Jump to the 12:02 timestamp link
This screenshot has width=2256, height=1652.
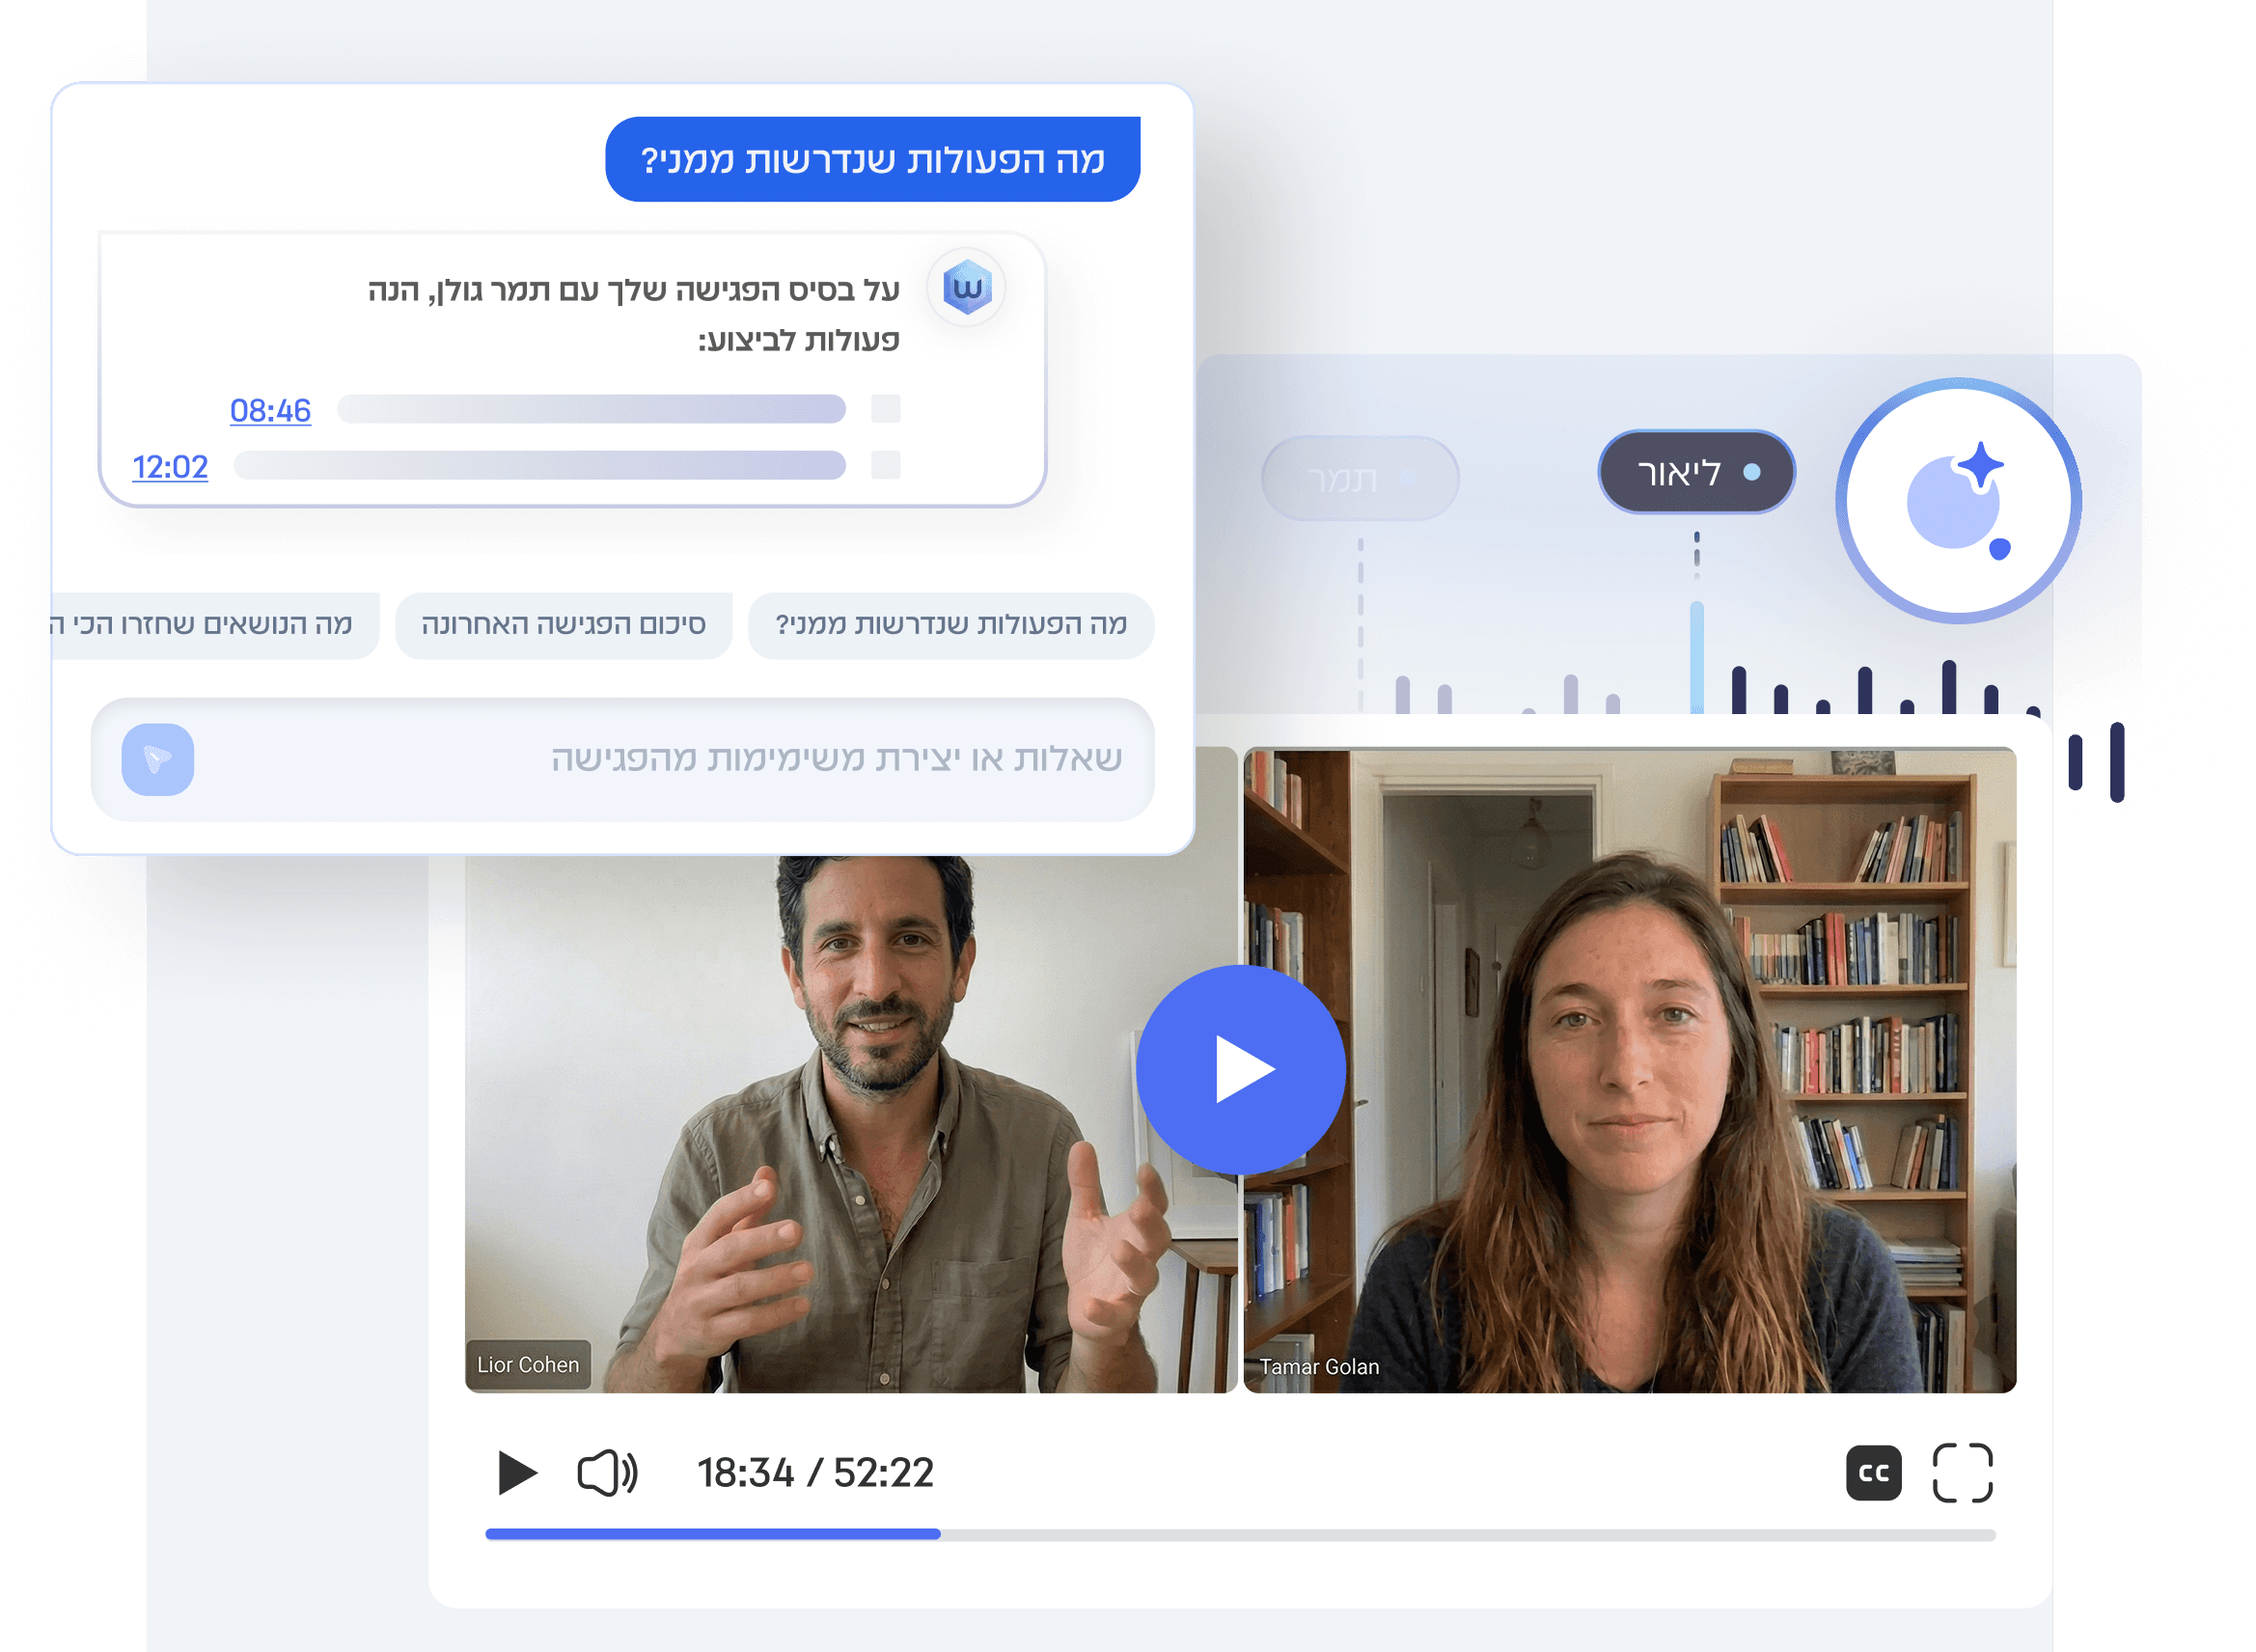click(170, 467)
